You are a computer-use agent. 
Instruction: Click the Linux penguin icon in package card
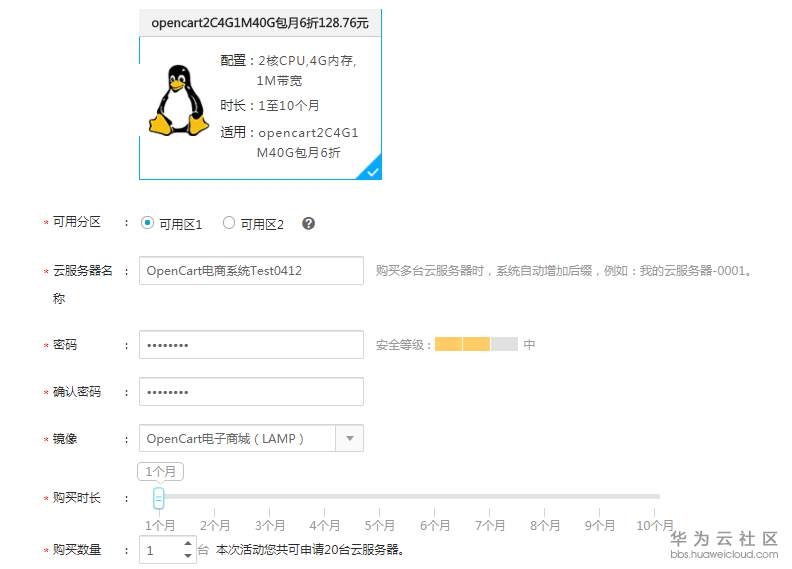(x=179, y=100)
